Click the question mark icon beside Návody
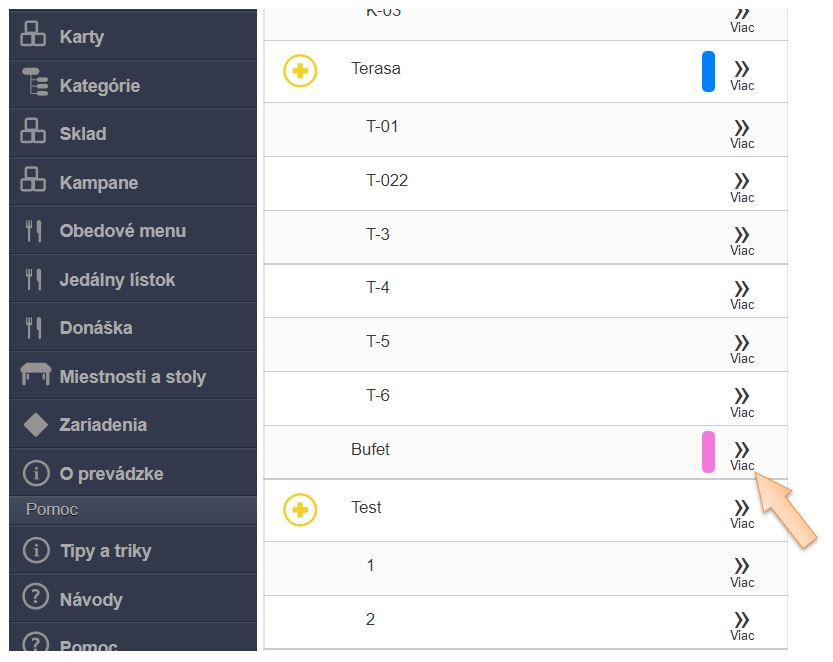This screenshot has height=662, width=833. click(35, 598)
